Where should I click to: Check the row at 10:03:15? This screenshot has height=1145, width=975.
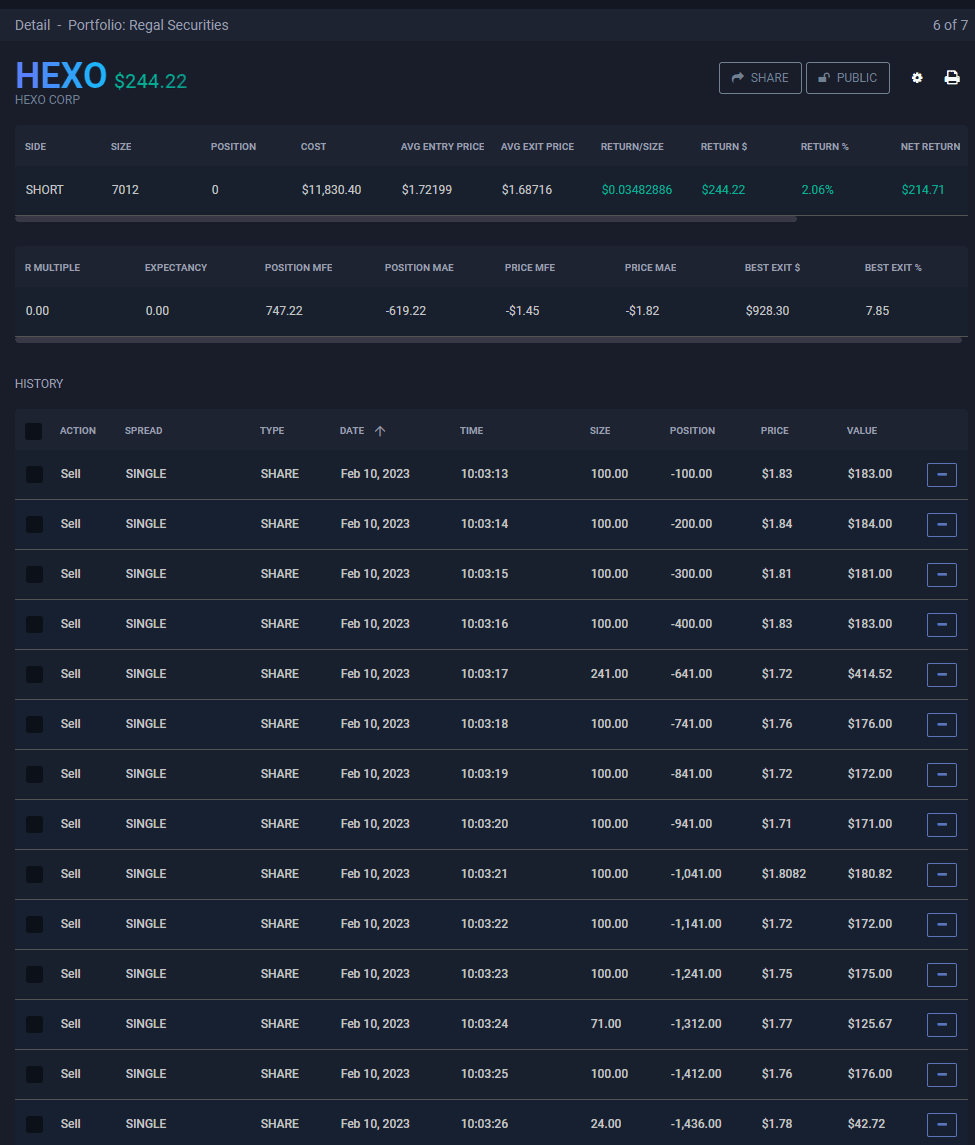tap(34, 574)
